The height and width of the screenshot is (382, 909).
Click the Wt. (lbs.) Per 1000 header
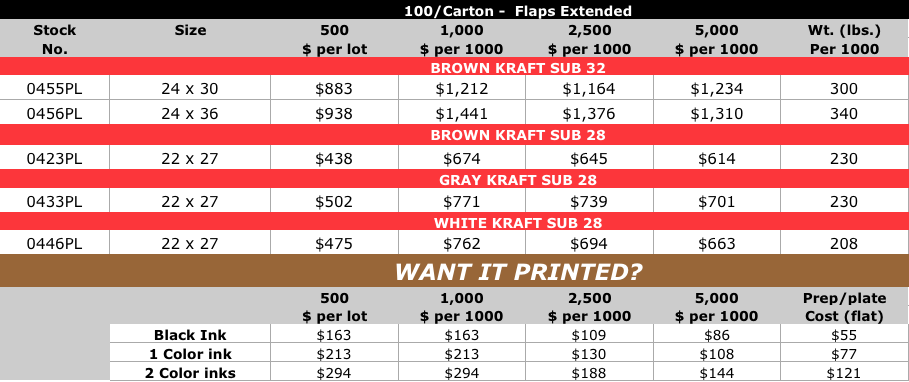845,39
